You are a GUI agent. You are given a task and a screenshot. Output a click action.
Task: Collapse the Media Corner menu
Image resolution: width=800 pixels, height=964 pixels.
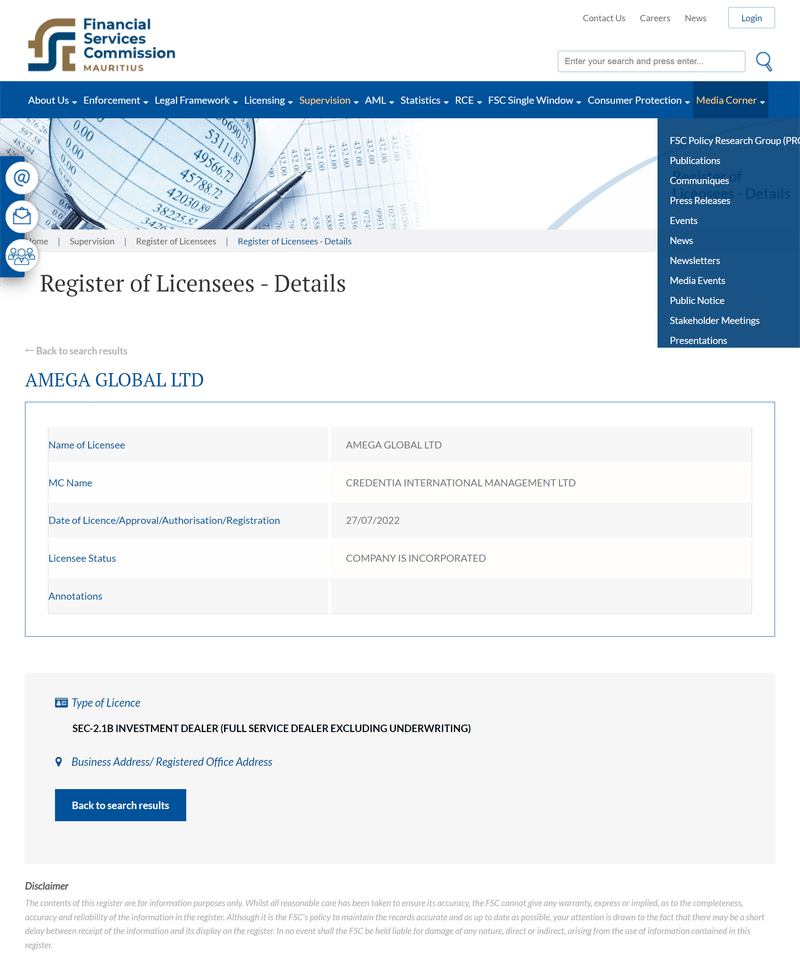tap(731, 100)
